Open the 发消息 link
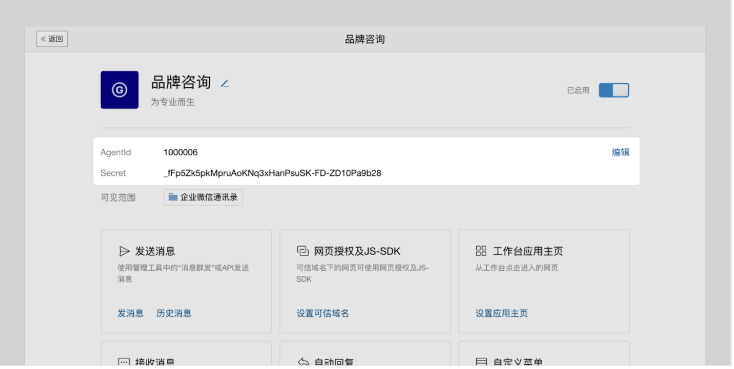 point(130,313)
